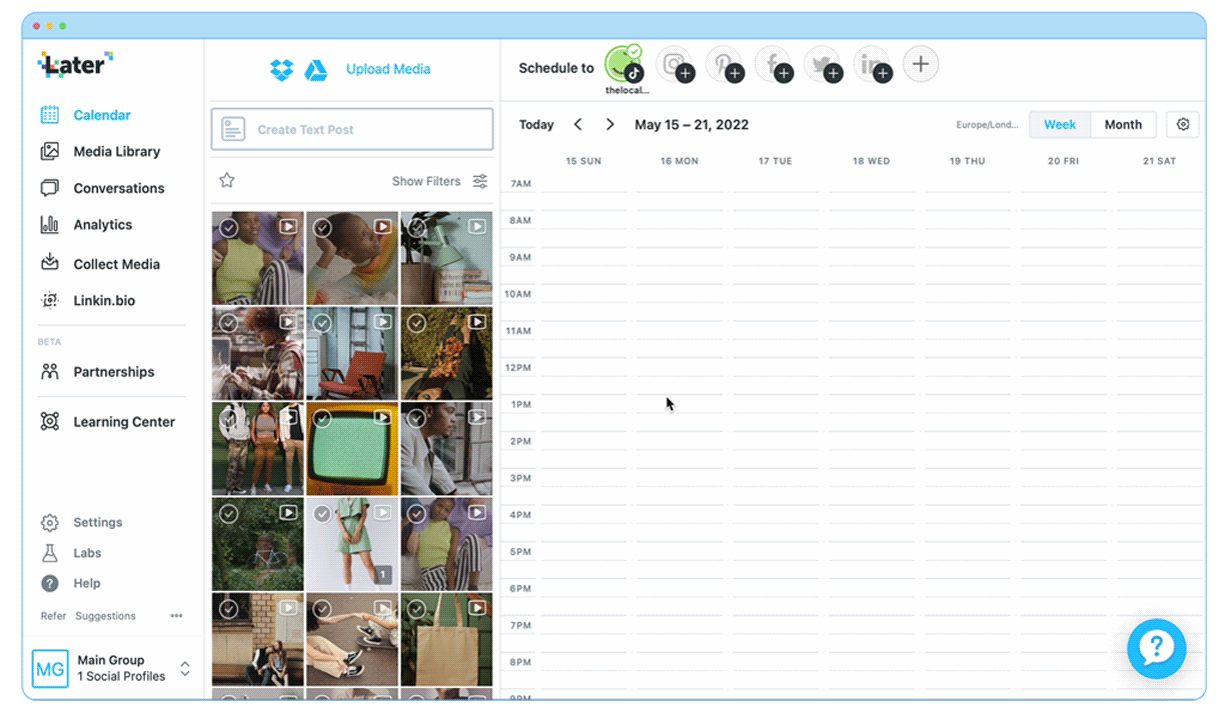
Task: Jump to Today in the calendar
Action: (536, 125)
